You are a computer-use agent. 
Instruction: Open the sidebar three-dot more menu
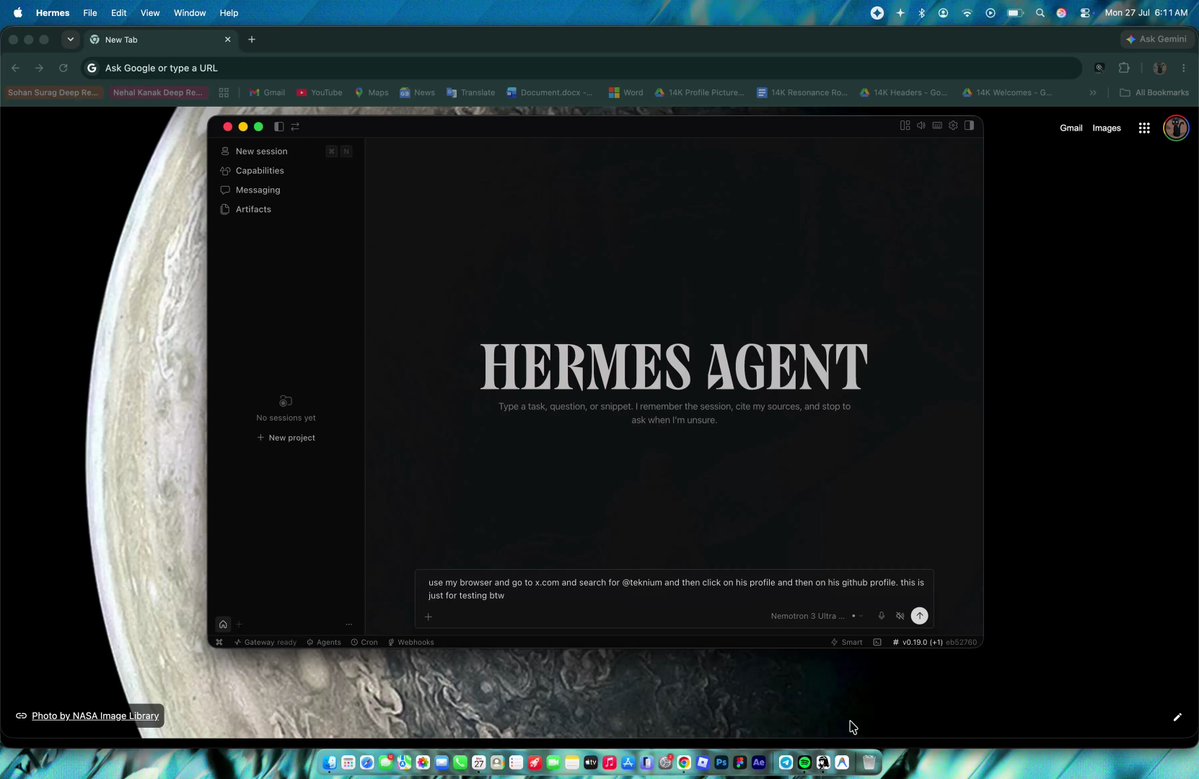click(349, 624)
